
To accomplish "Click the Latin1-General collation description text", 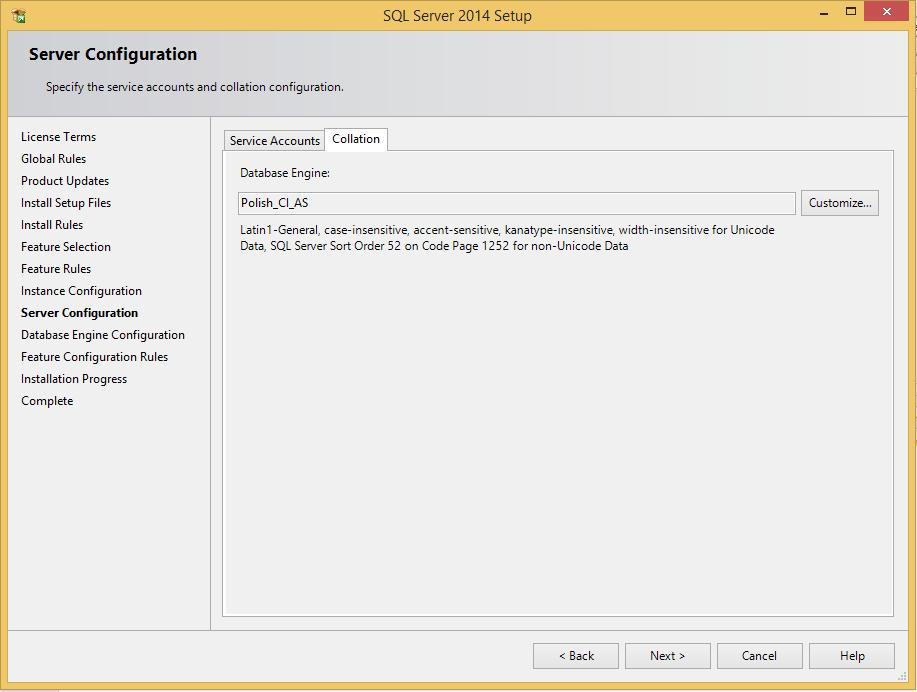I will 507,238.
